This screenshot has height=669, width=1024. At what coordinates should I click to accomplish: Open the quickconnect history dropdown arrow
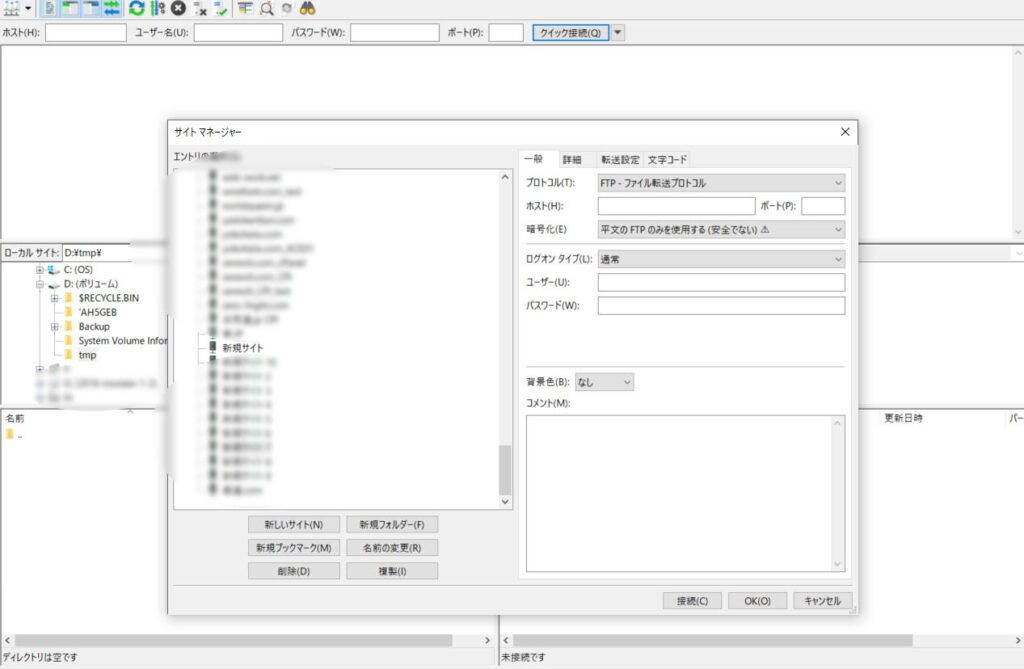coord(618,33)
